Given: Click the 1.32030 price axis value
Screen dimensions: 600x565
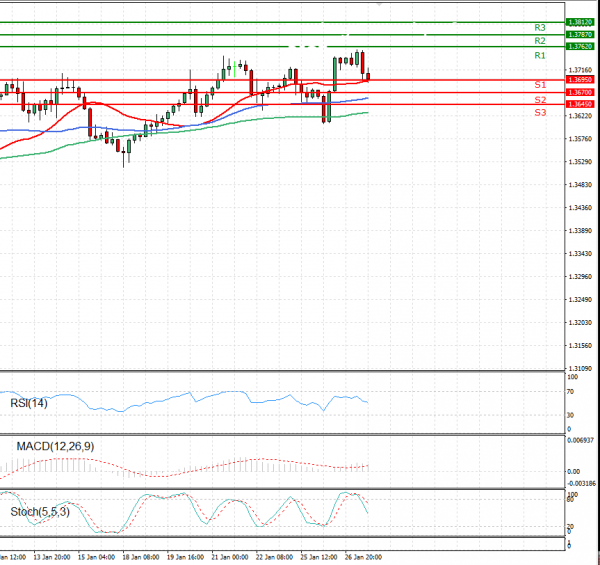Looking at the screenshot, I should pyautogui.click(x=580, y=322).
